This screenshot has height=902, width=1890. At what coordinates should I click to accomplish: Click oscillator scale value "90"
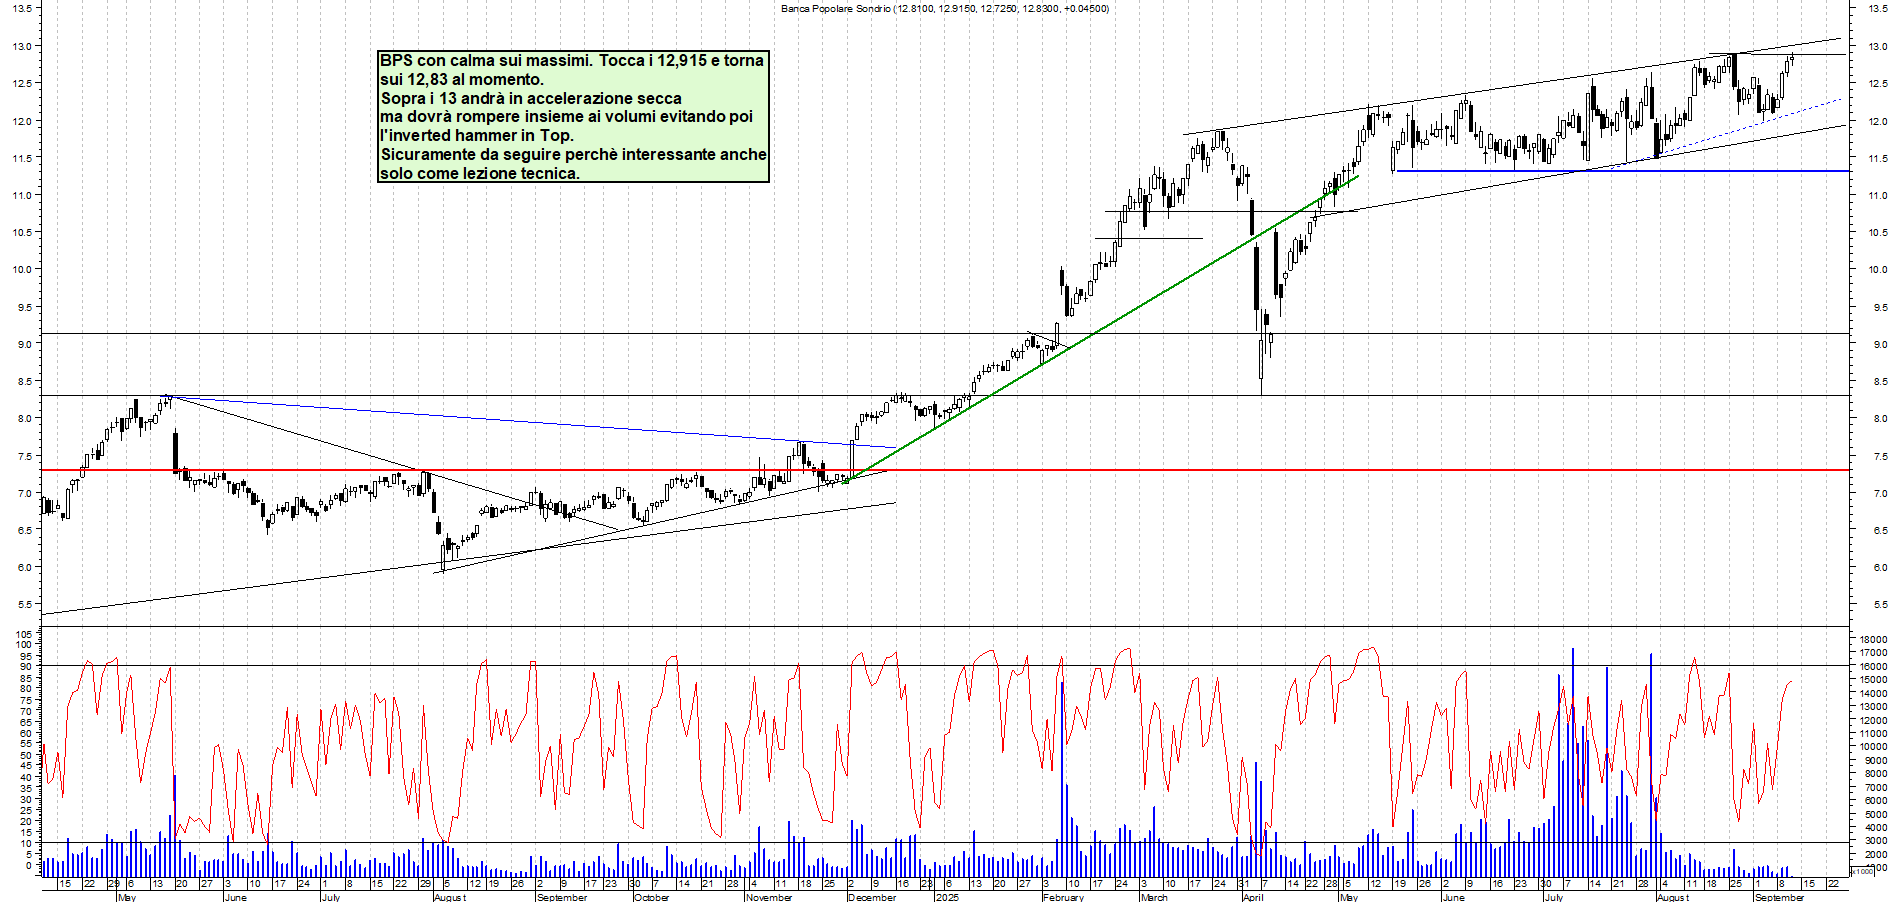(x=27, y=667)
